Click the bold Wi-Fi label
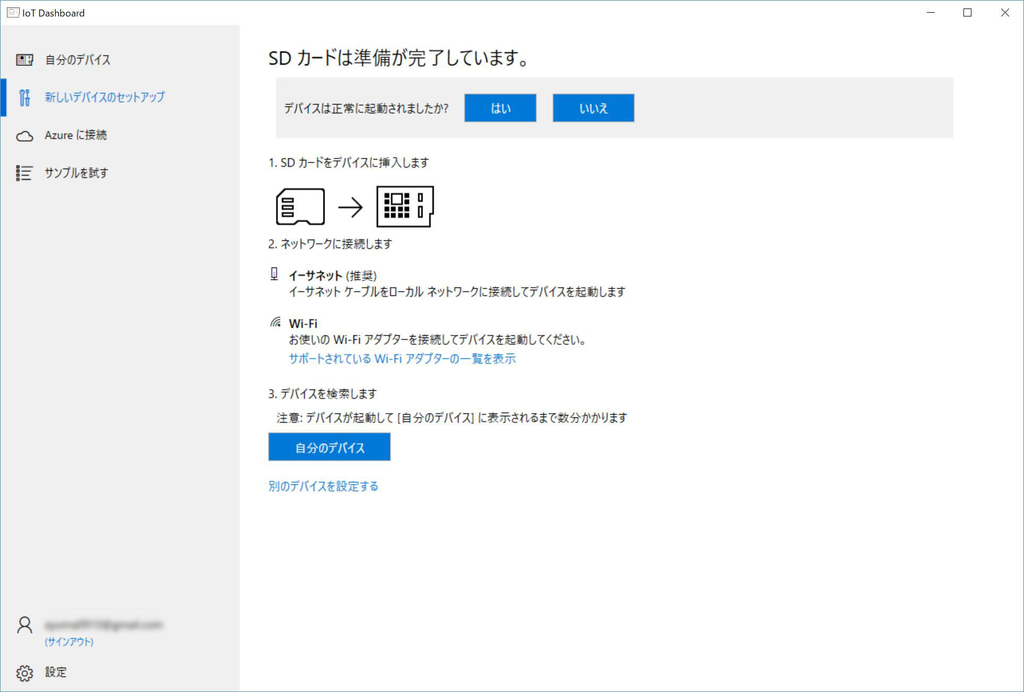This screenshot has height=692, width=1024. [x=303, y=323]
